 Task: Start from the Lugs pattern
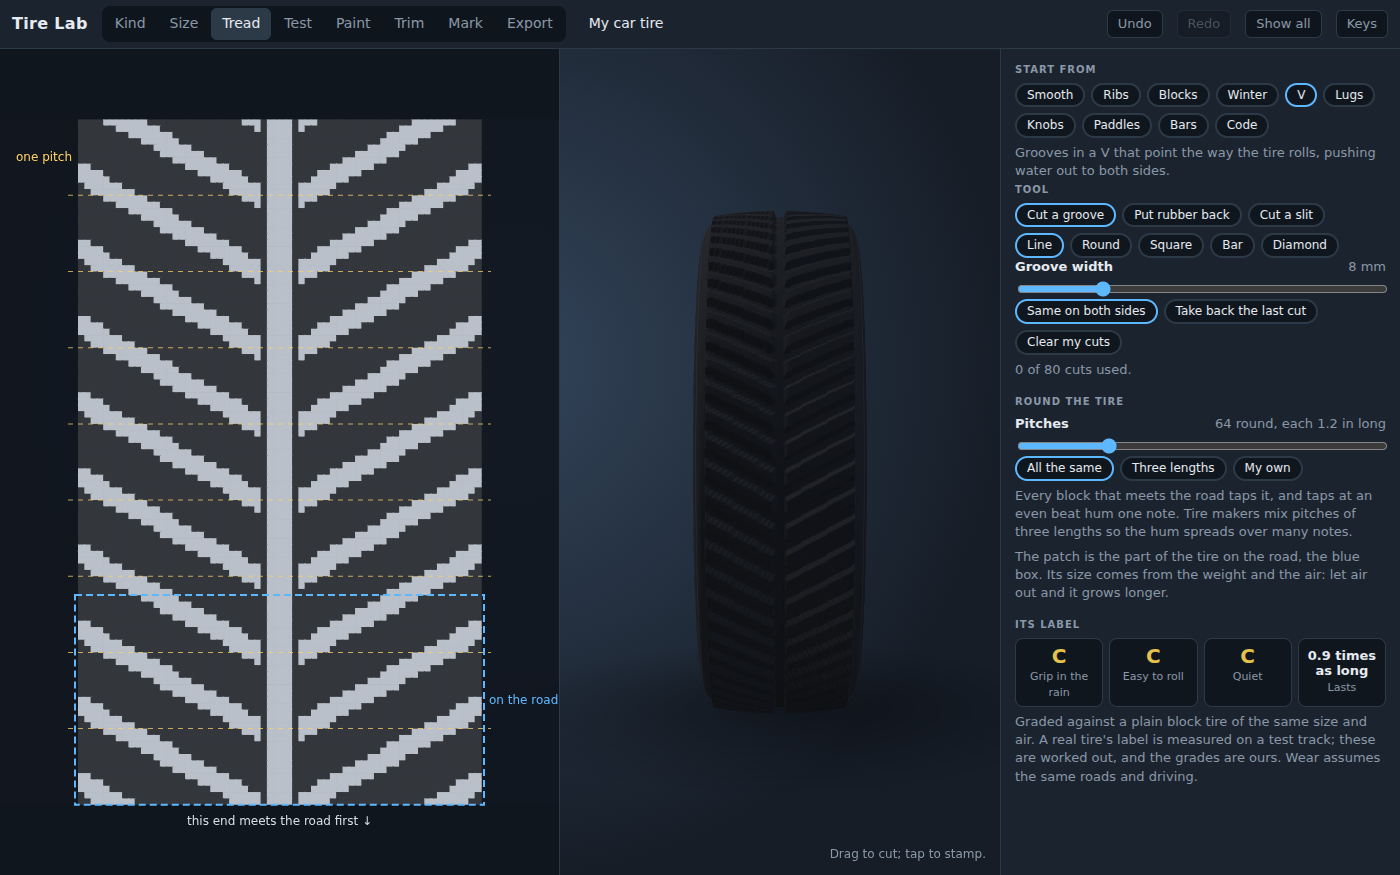pyautogui.click(x=1349, y=95)
